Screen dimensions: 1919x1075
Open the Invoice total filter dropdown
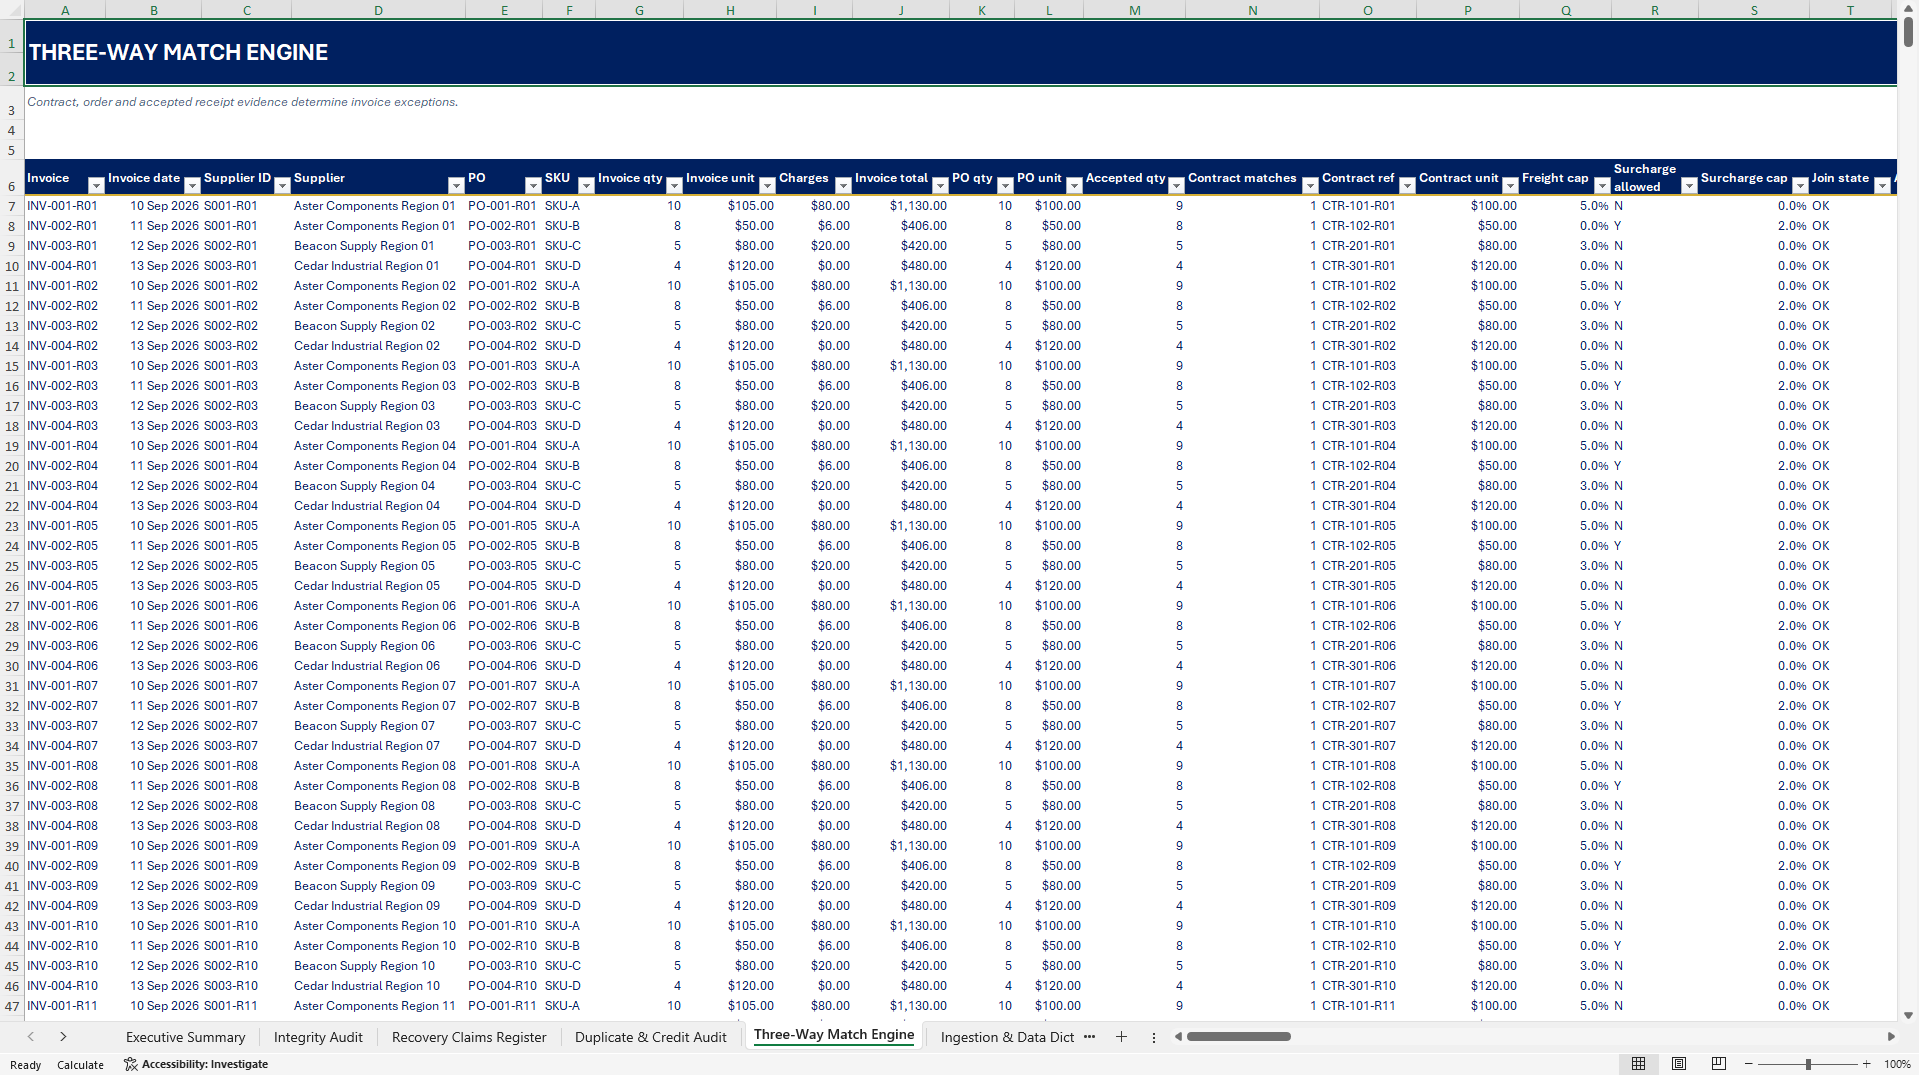click(940, 186)
